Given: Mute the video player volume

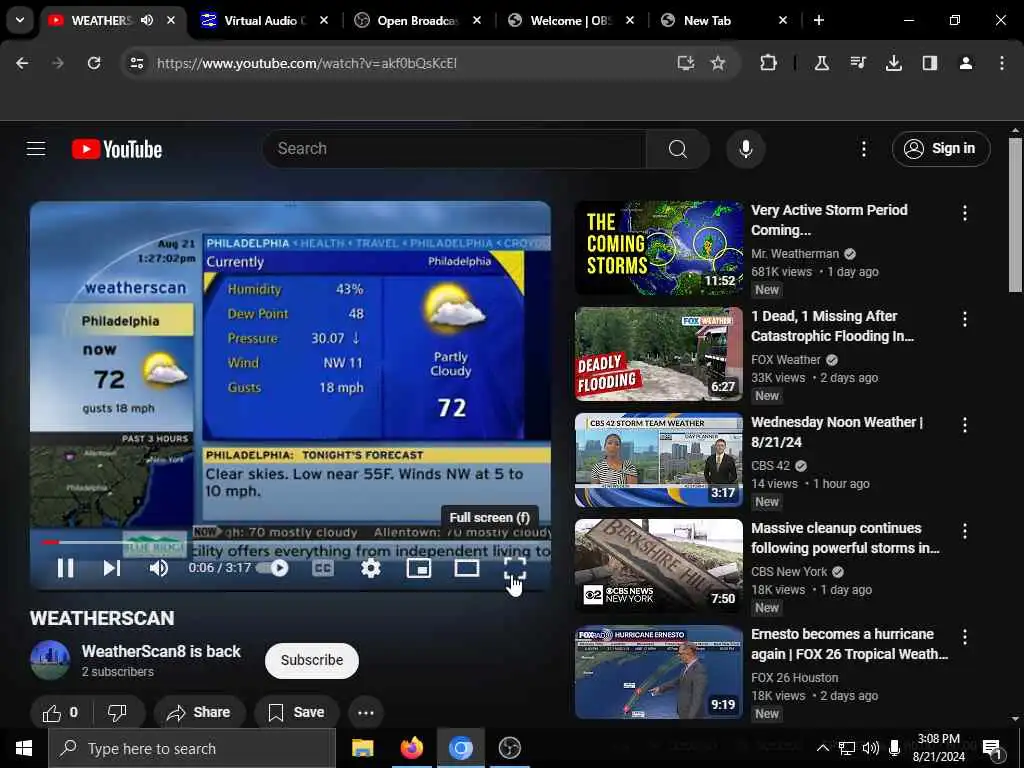Looking at the screenshot, I should (159, 568).
